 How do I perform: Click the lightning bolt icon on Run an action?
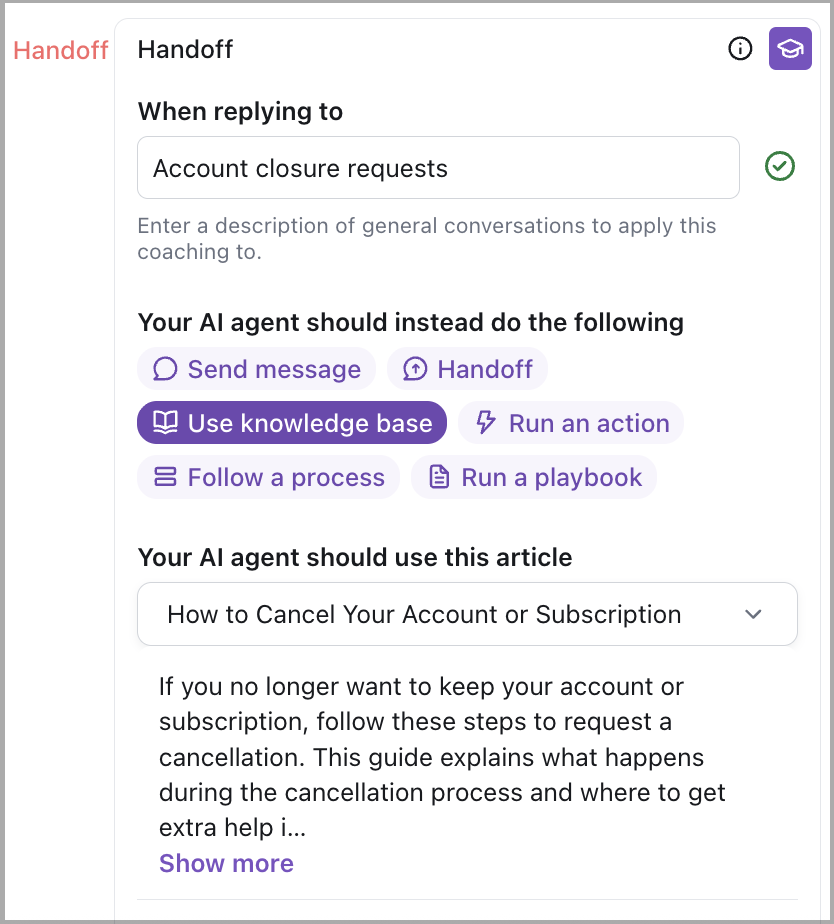[486, 423]
